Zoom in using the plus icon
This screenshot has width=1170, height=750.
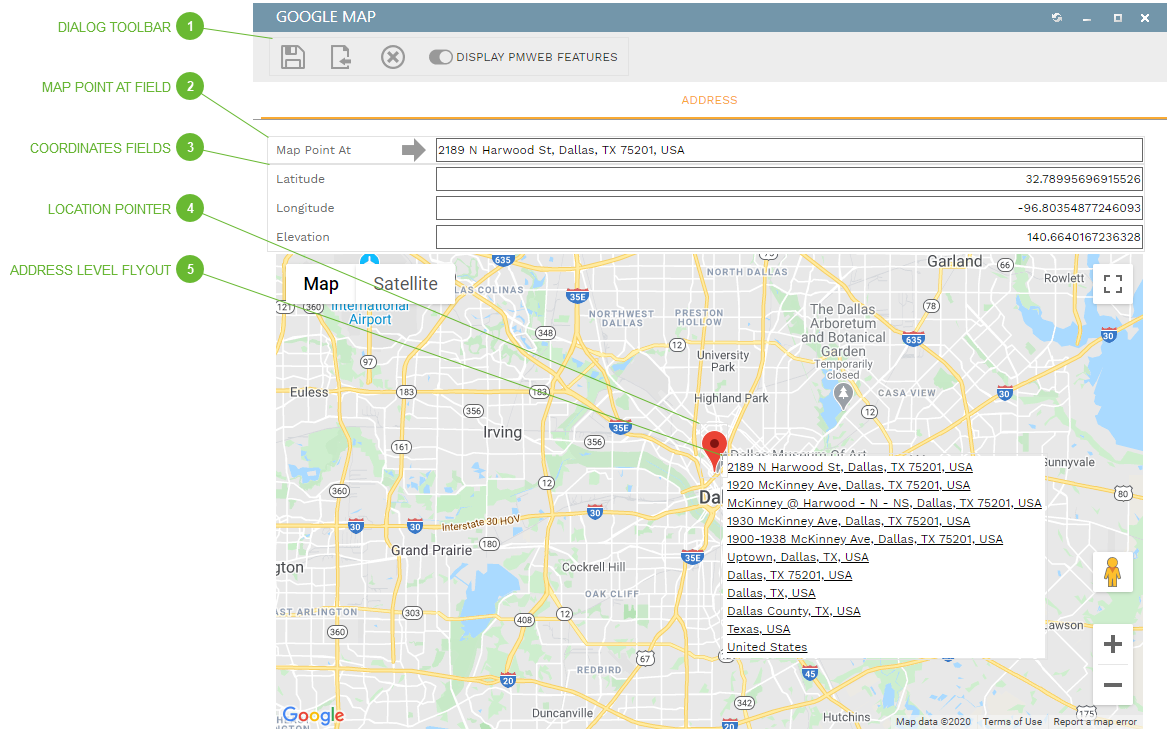coord(1112,644)
